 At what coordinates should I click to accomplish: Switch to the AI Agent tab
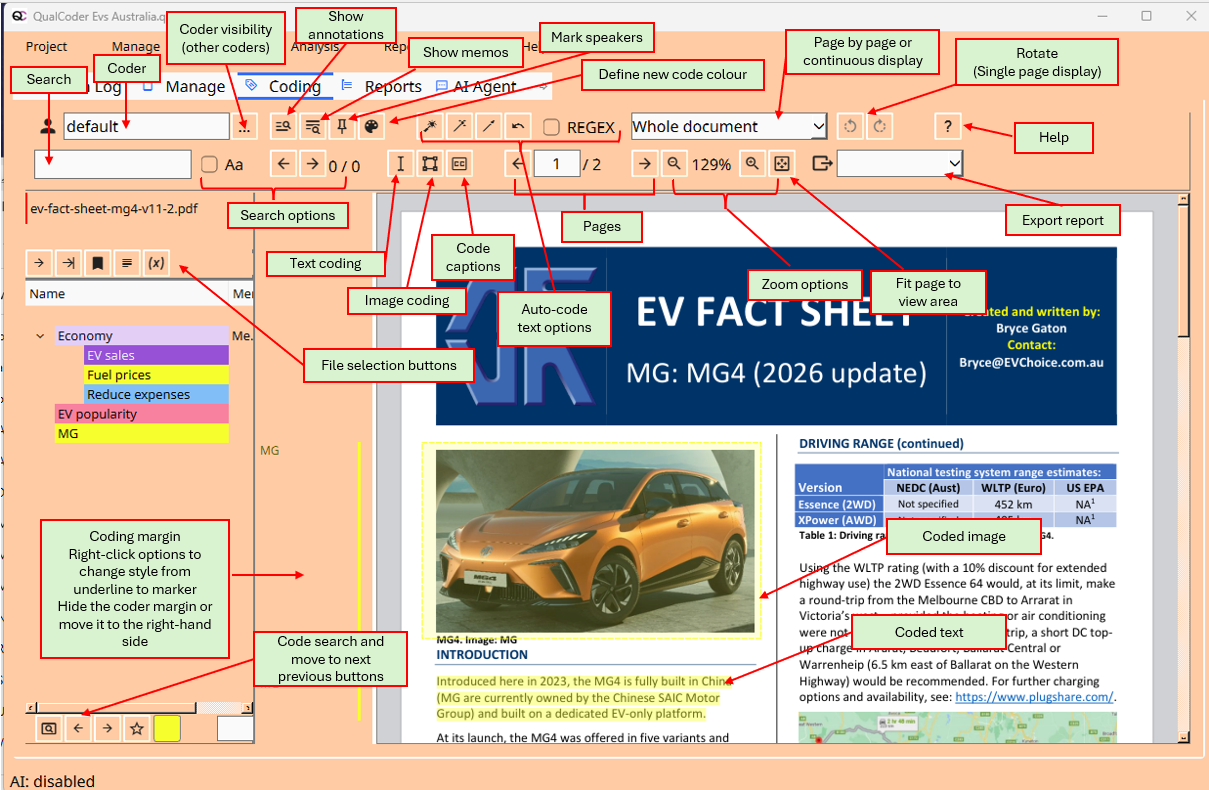pyautogui.click(x=476, y=87)
